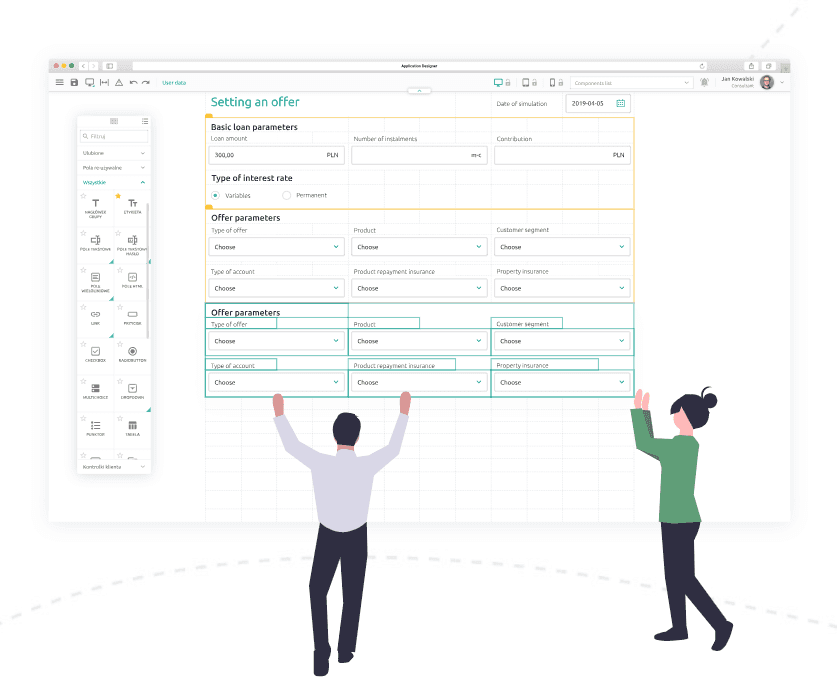
Task: Open the calendar picker for simulation date
Action: pos(621,103)
